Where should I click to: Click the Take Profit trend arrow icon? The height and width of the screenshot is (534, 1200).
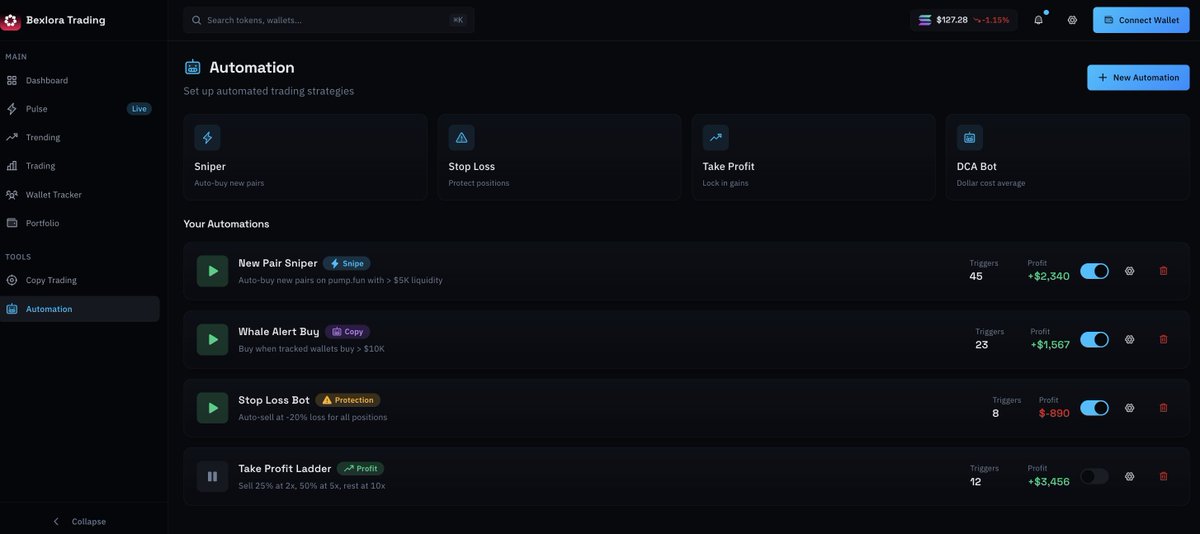[715, 138]
